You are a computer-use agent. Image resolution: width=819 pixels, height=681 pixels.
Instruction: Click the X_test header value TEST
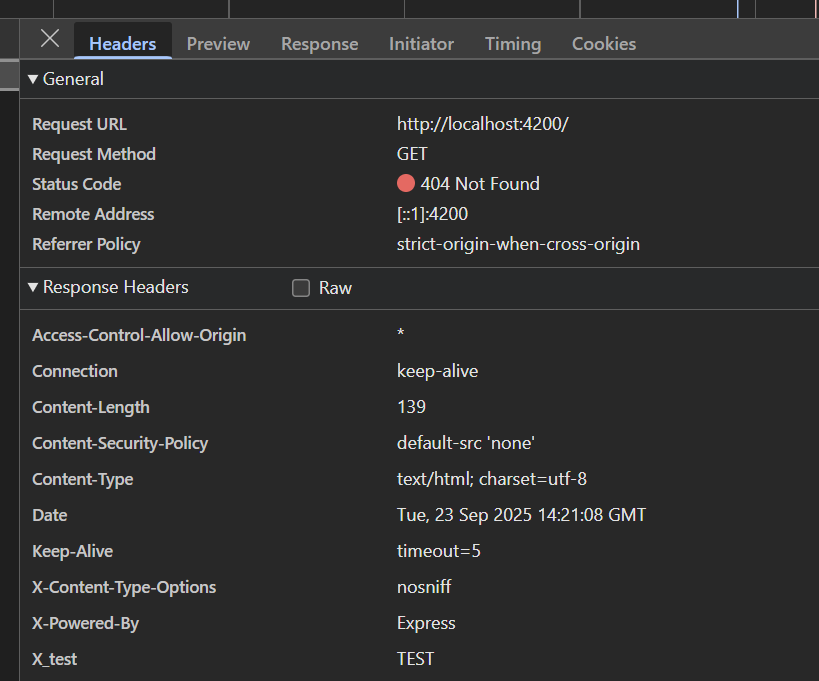(415, 659)
